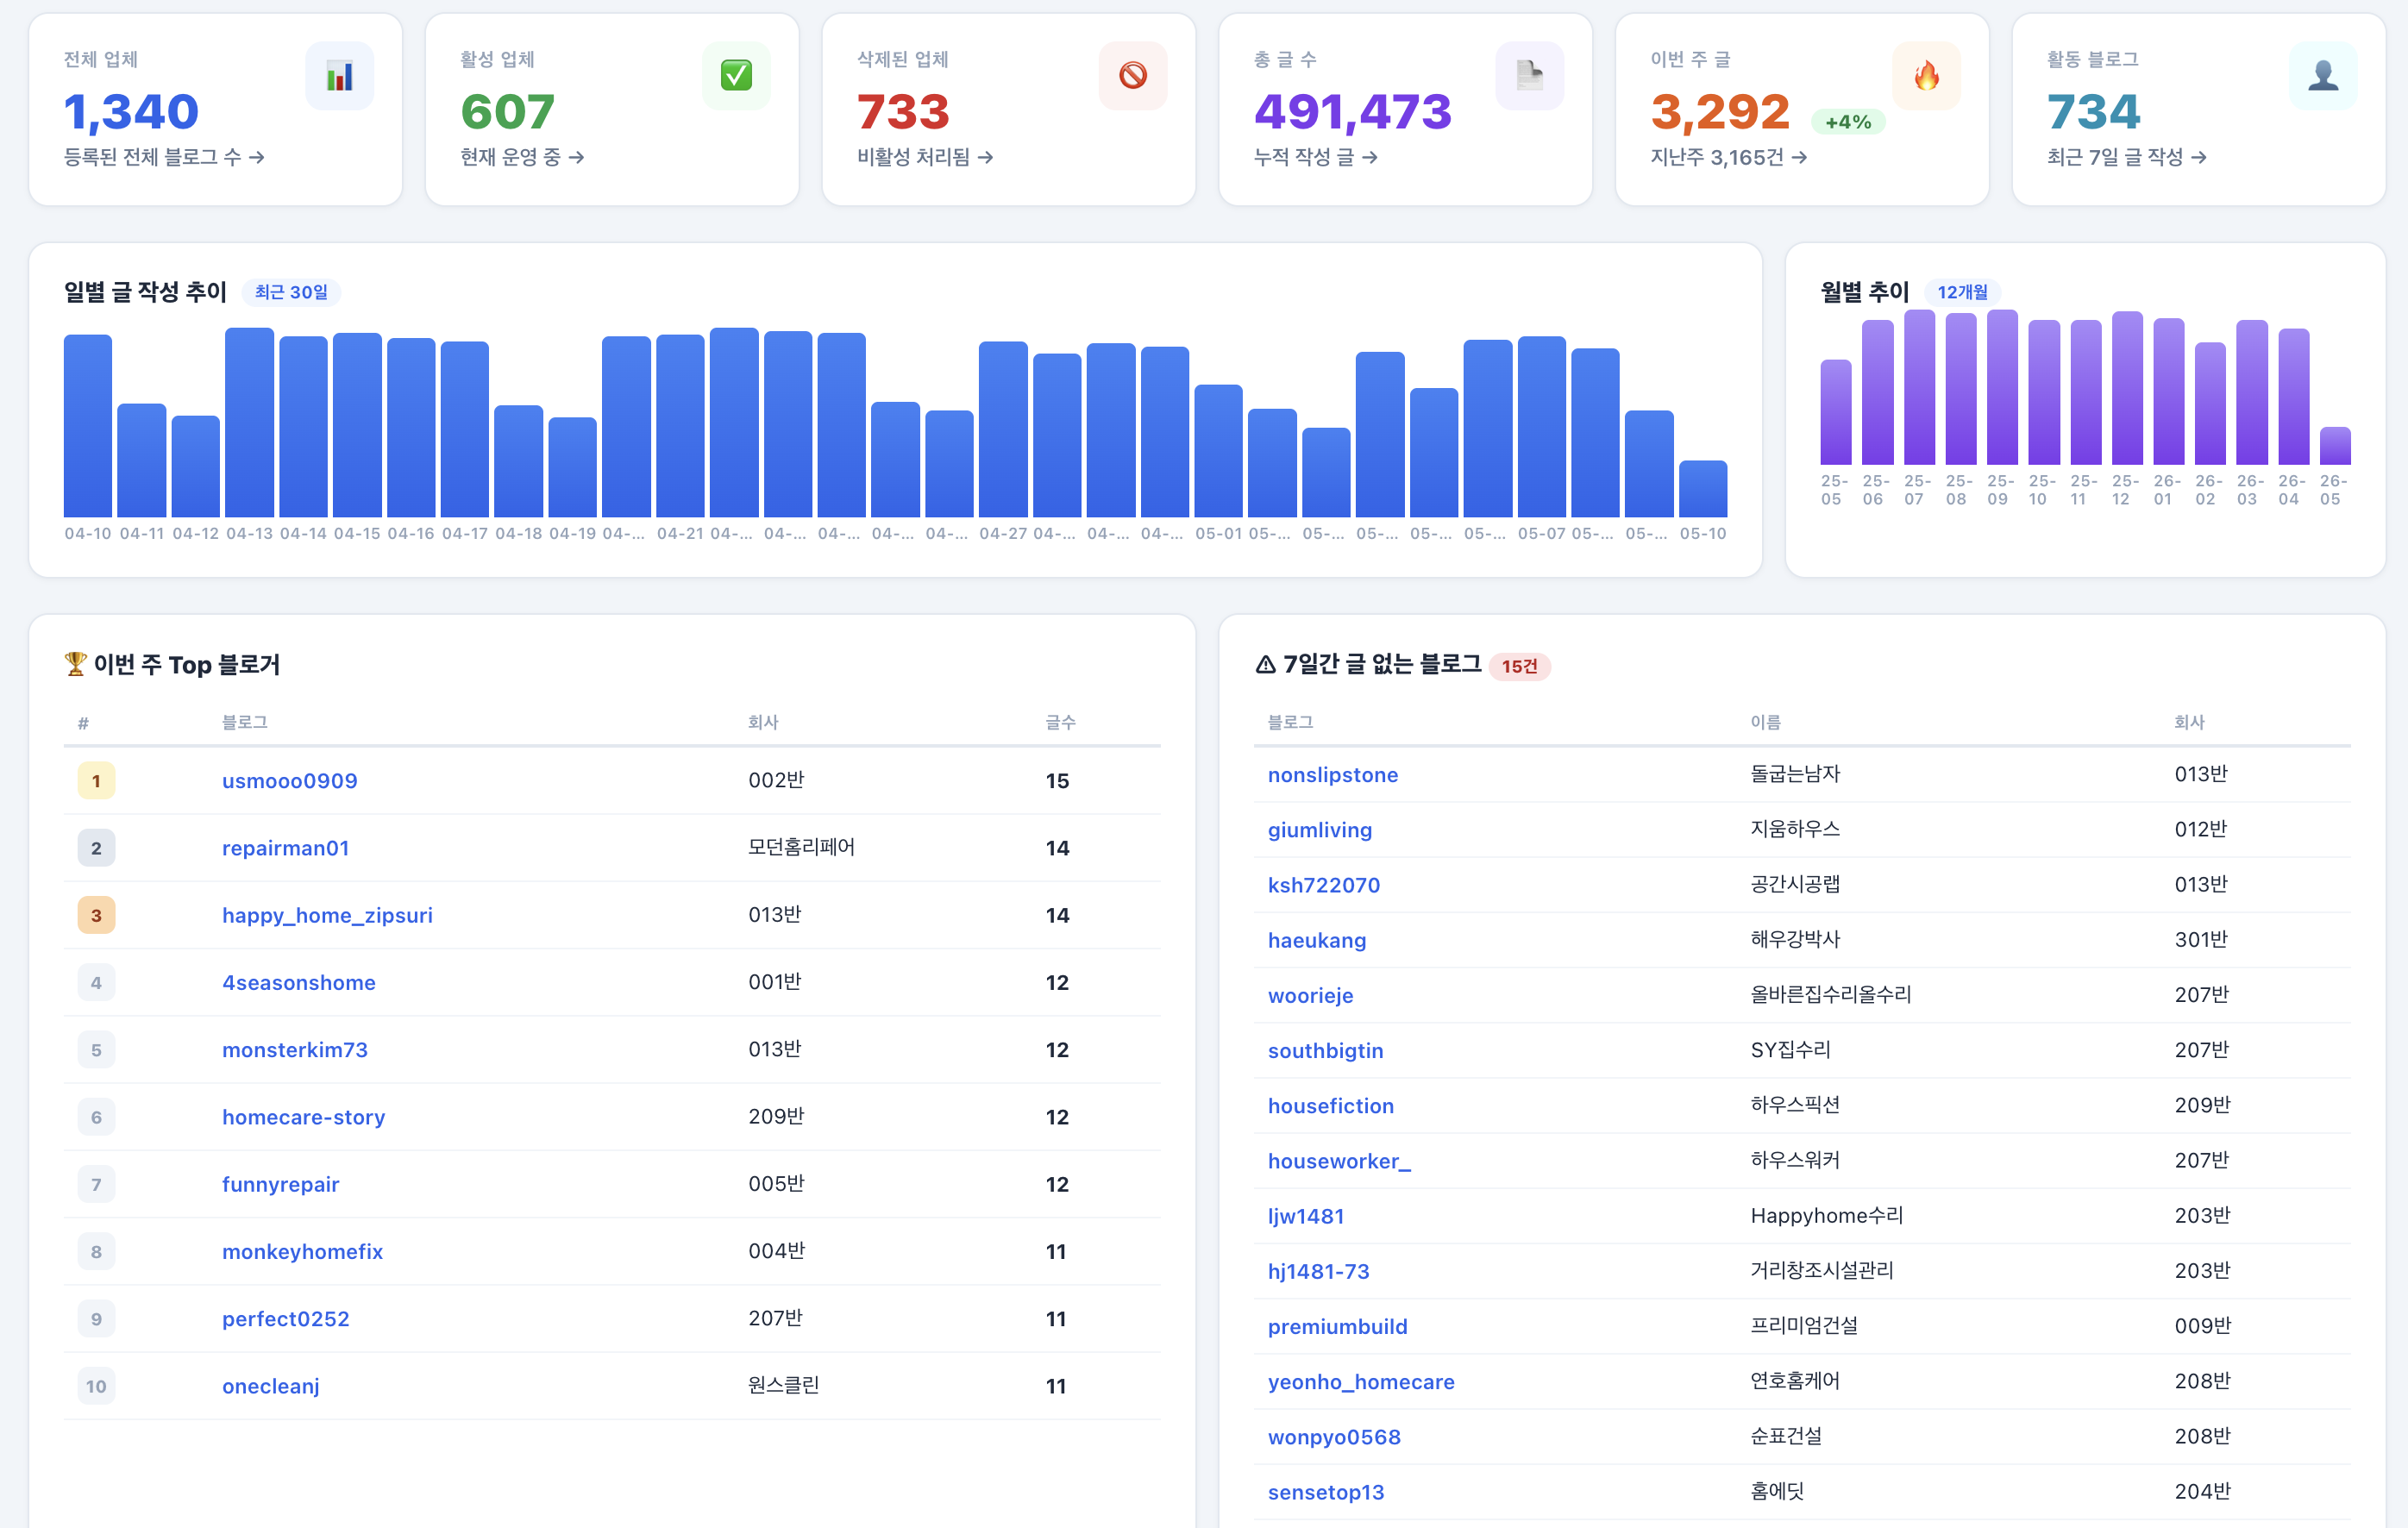Viewport: 2408px width, 1528px height.
Task: Open onecleanj blog link
Action: pos(271,1387)
